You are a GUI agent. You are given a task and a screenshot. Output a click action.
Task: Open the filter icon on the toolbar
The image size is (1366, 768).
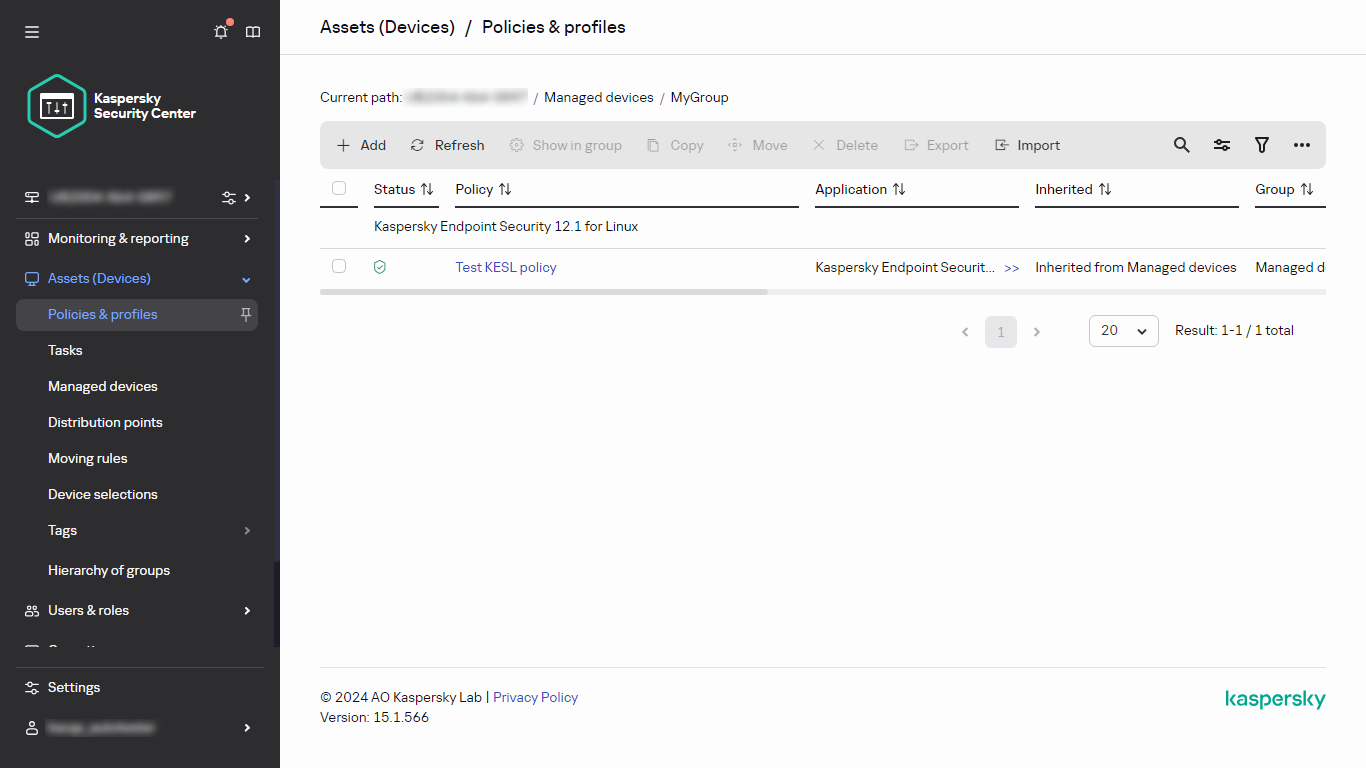(1261, 145)
